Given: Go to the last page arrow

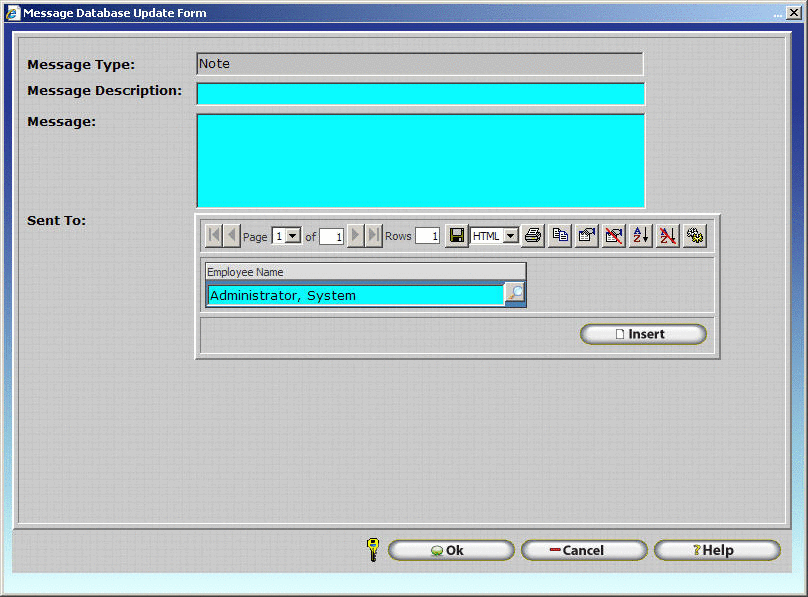Looking at the screenshot, I should coord(373,236).
